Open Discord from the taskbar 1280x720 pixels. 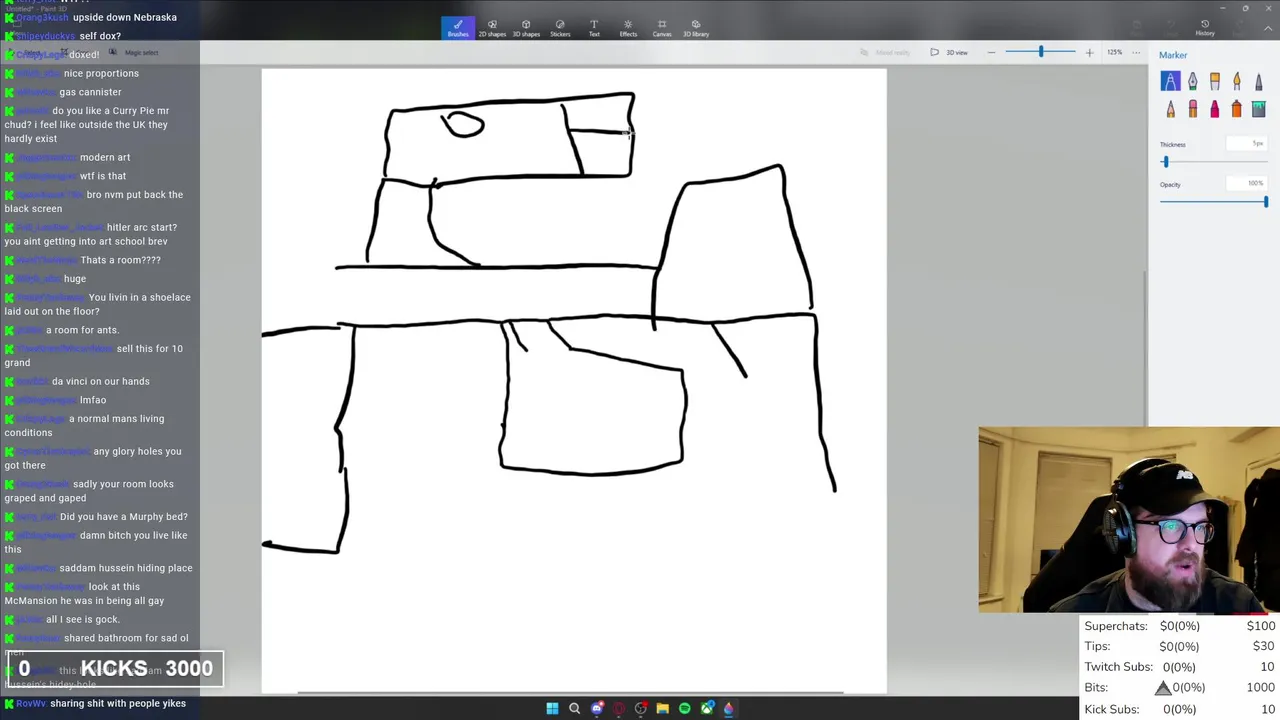597,708
